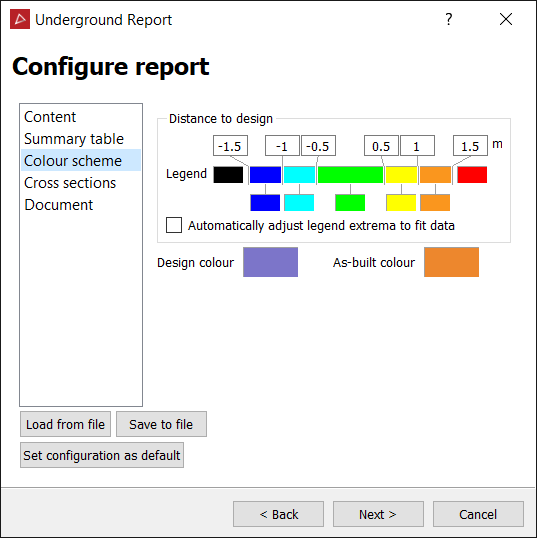Click Set configuration as default button

tap(102, 455)
